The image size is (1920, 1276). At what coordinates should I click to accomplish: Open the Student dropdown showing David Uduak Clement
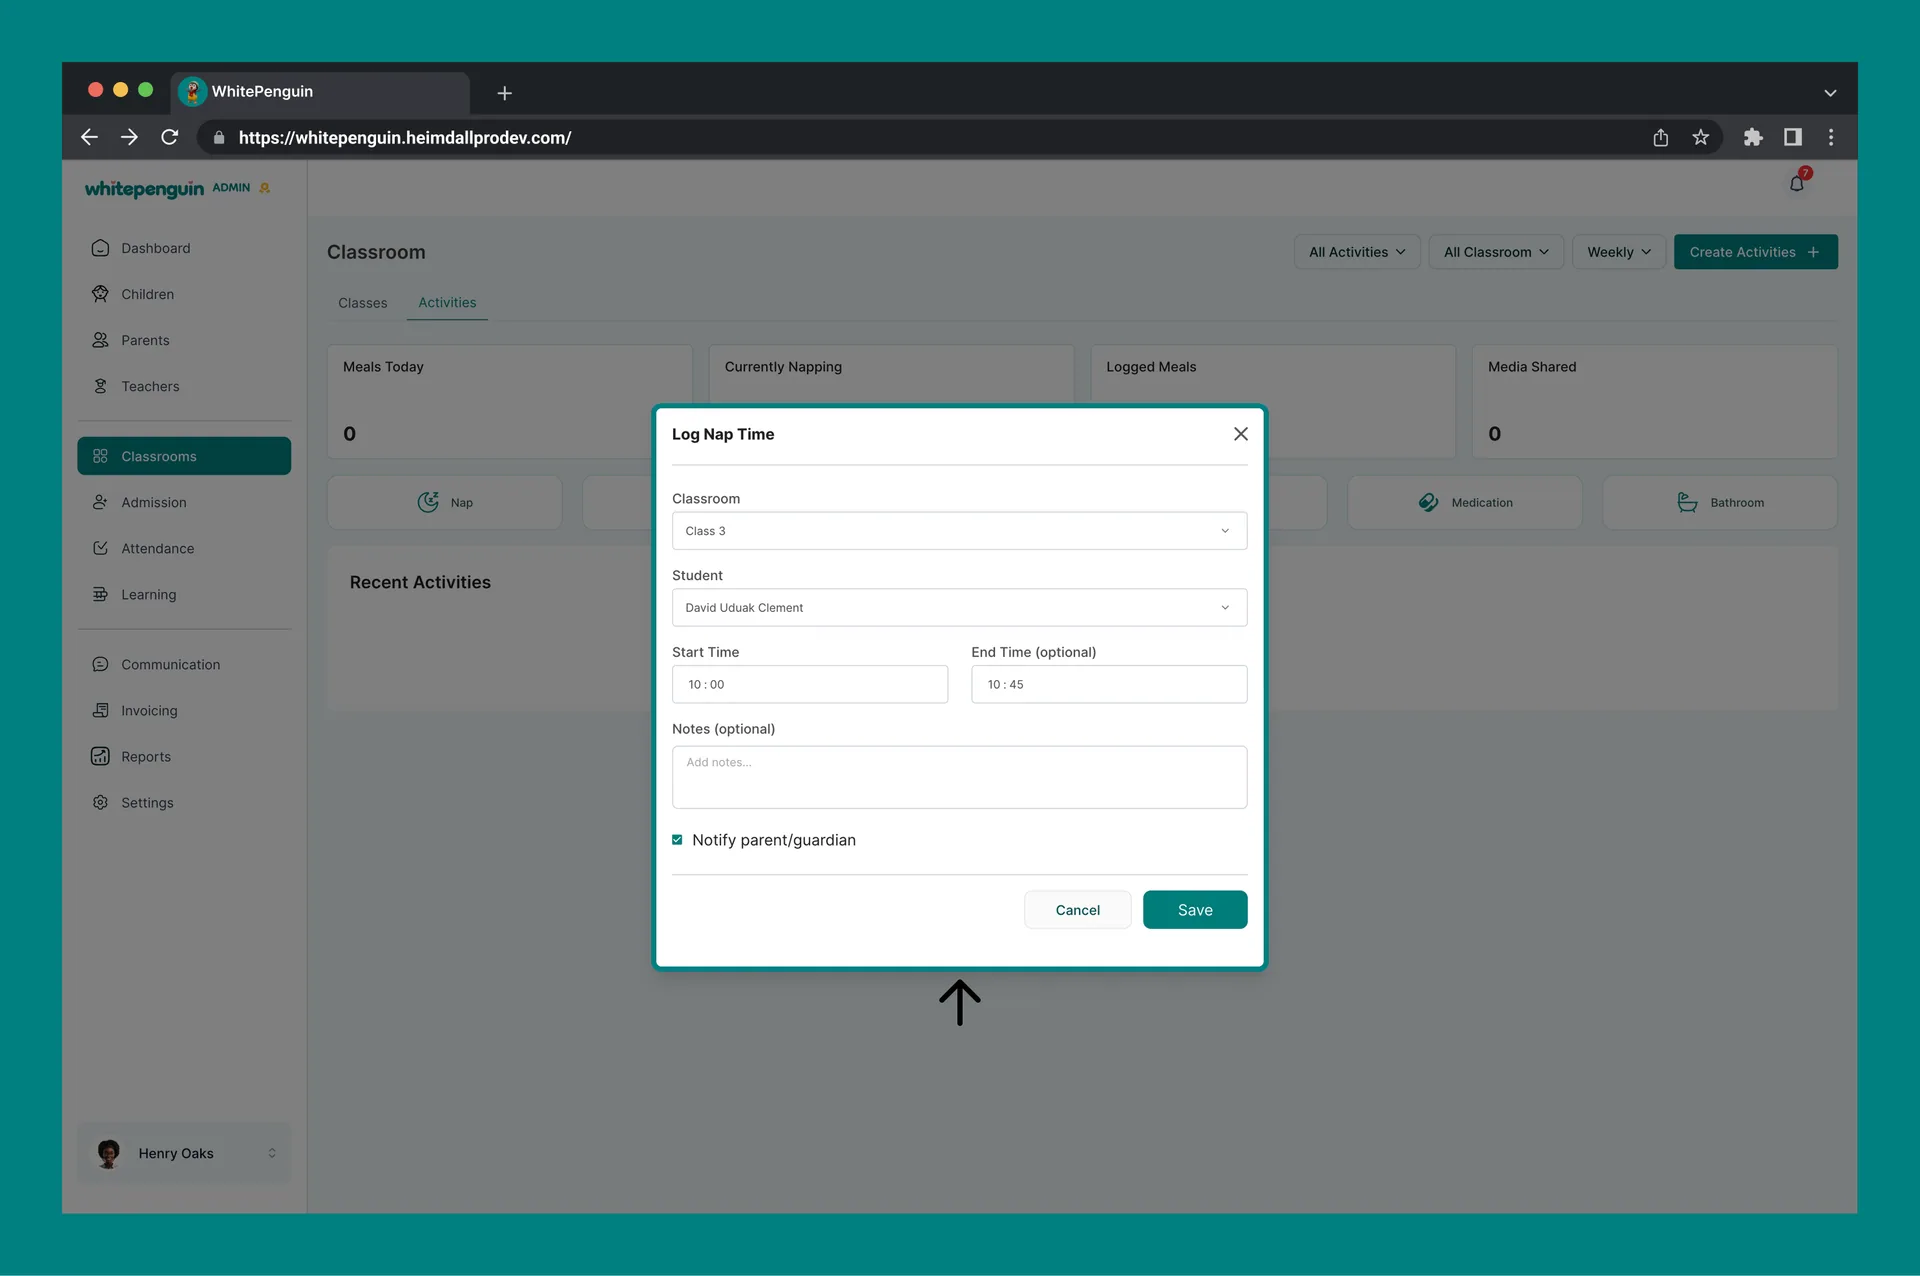pyautogui.click(x=959, y=608)
